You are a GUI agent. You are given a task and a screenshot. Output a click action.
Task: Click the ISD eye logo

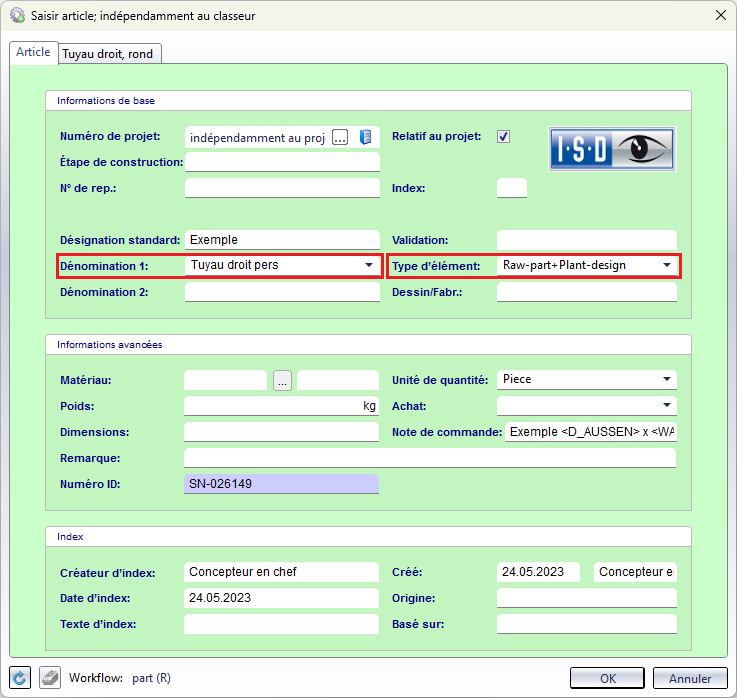coord(612,149)
